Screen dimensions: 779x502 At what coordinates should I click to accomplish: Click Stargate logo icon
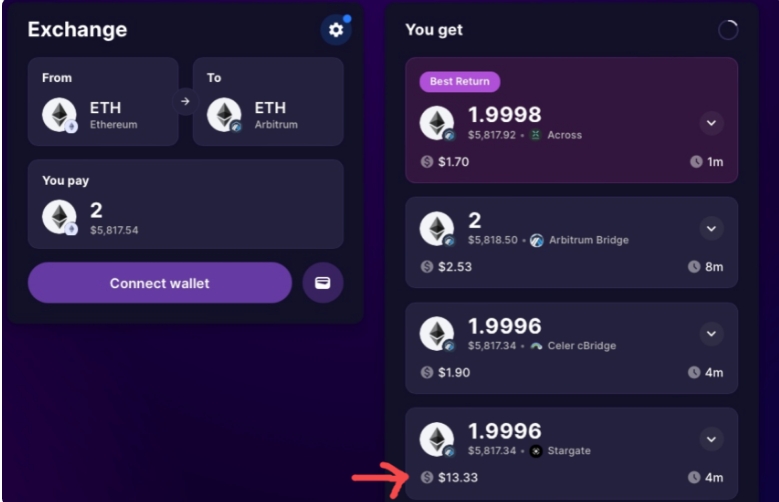(x=536, y=451)
